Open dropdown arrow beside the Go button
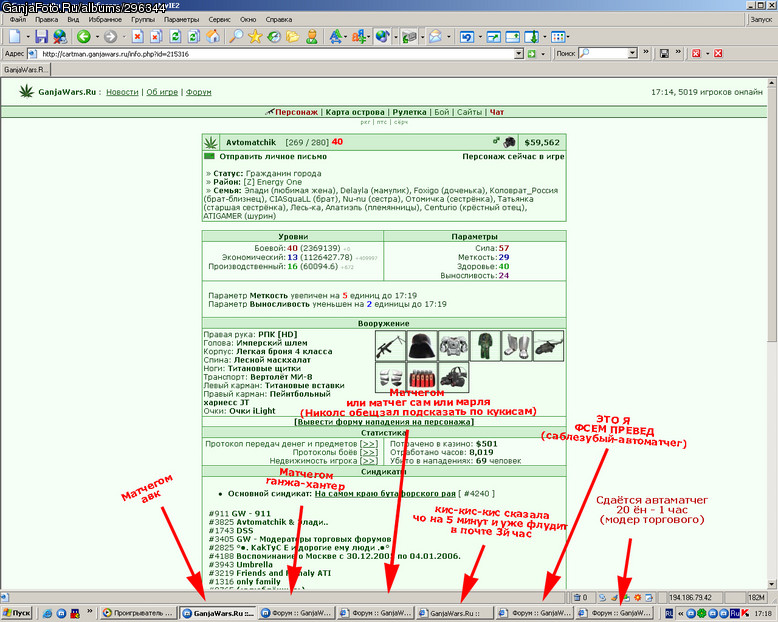778x622 pixels. coord(543,54)
